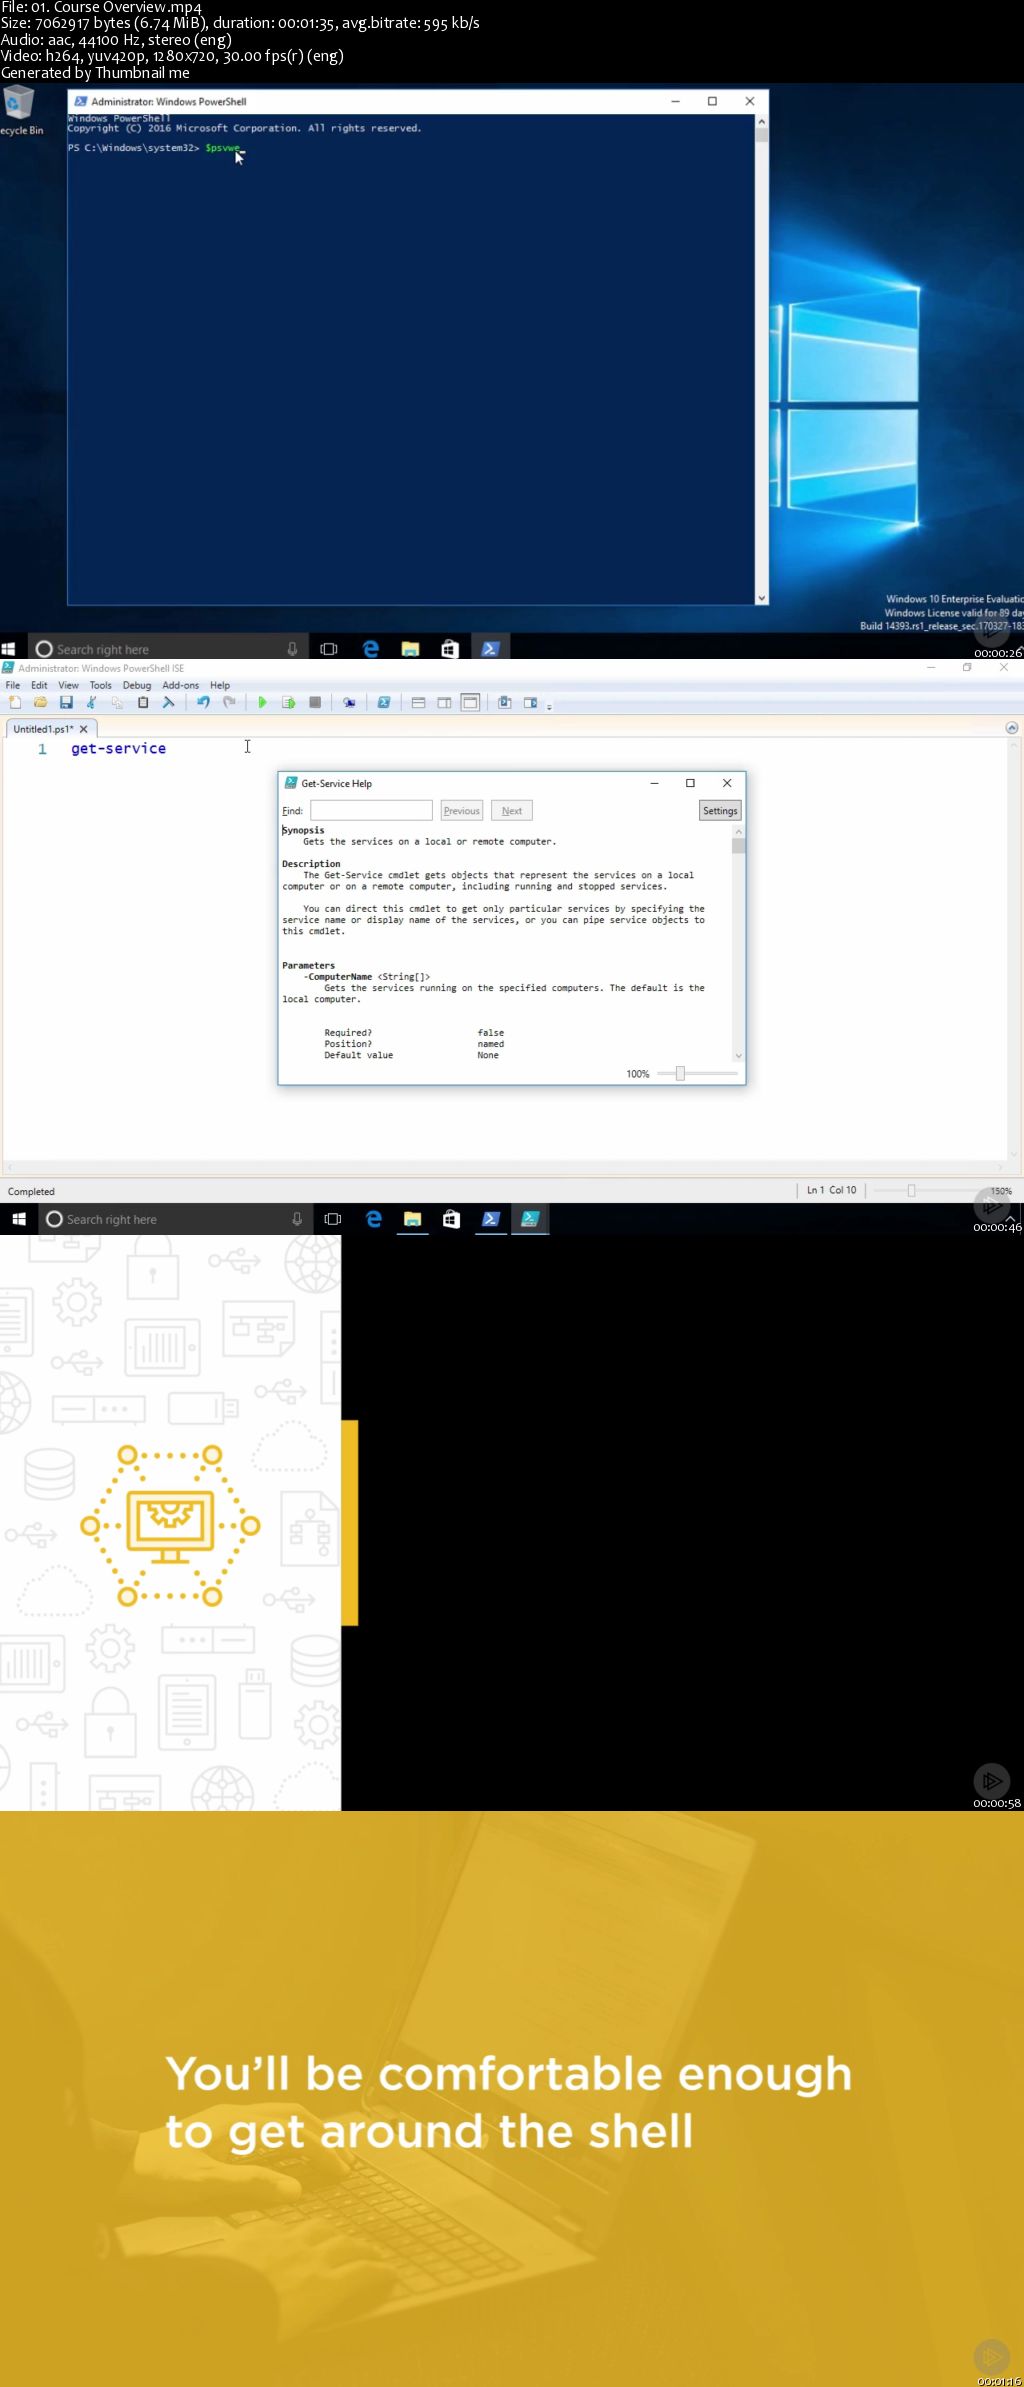Open Store from taskbar below PowerShell console
1024x2387 pixels.
[450, 649]
